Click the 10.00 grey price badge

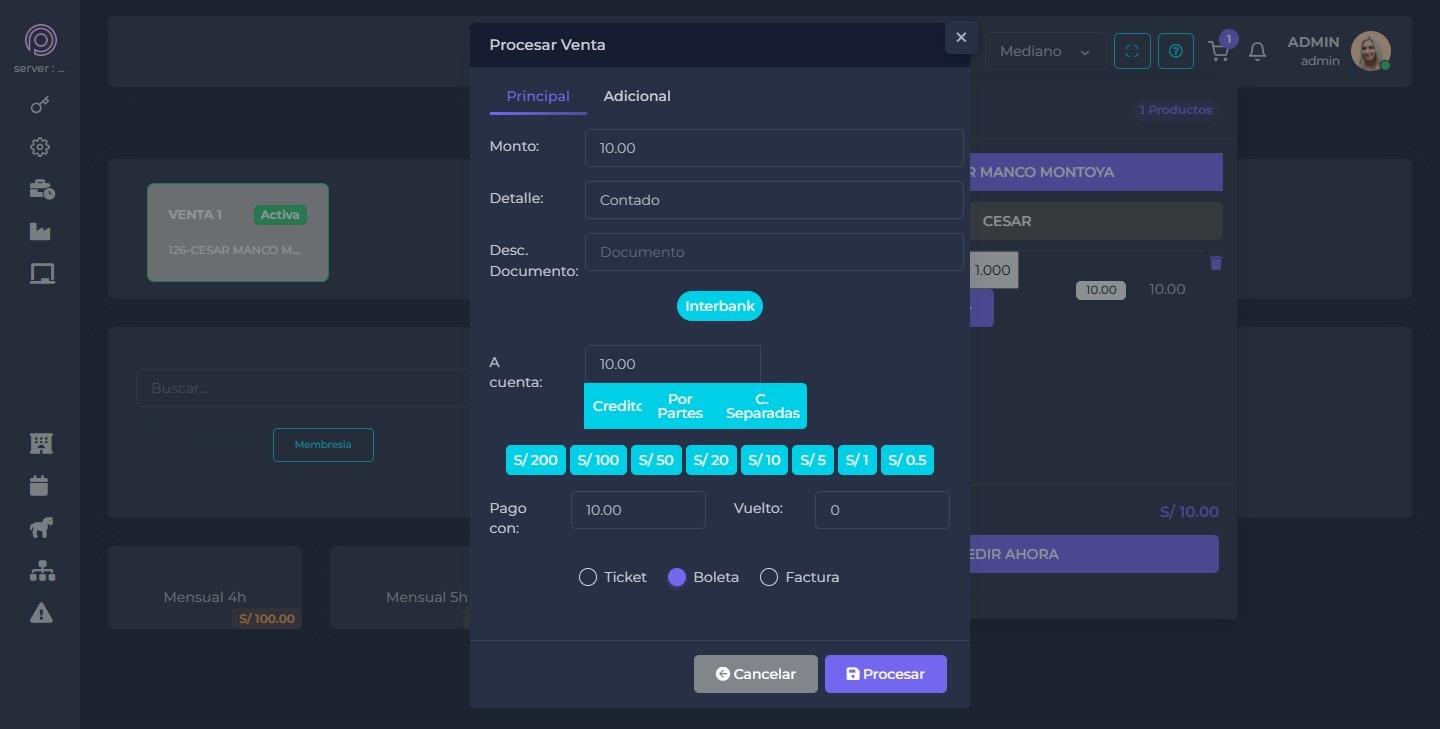point(1101,290)
